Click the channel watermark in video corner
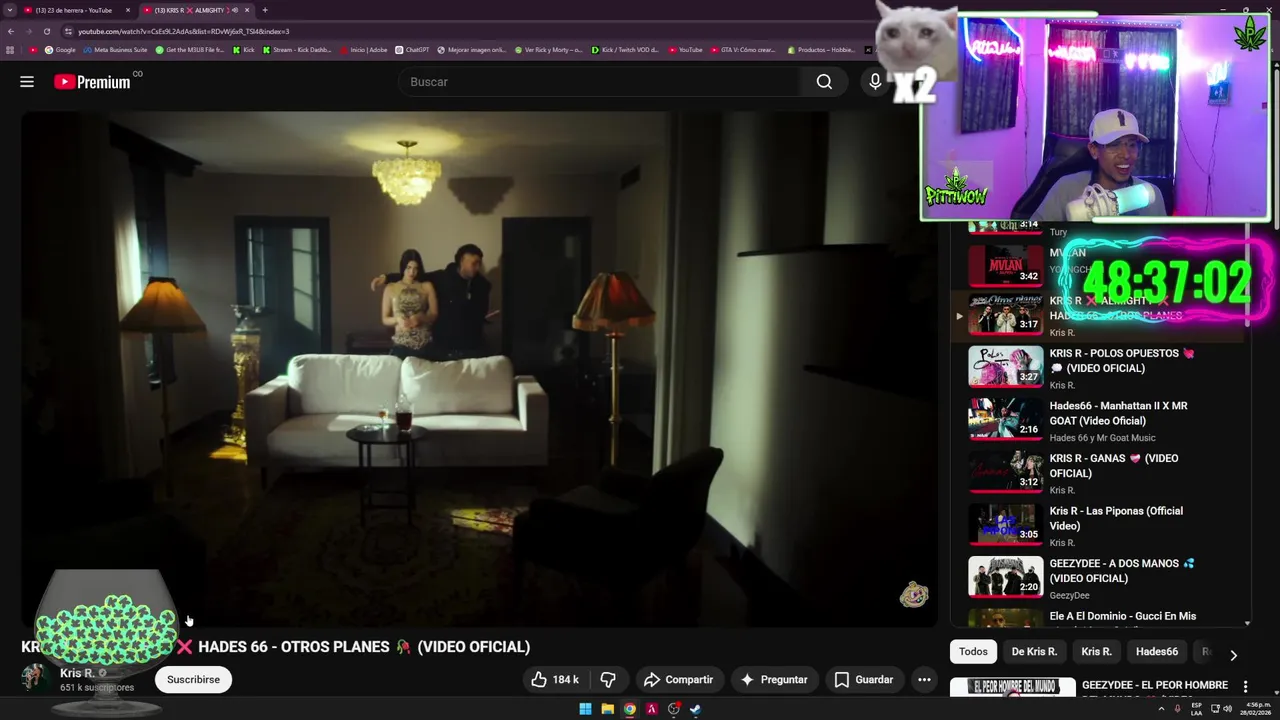The image size is (1280, 720). [x=914, y=595]
